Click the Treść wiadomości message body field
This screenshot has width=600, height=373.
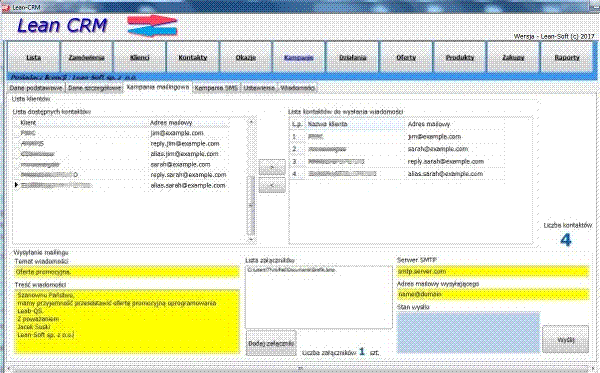point(127,321)
